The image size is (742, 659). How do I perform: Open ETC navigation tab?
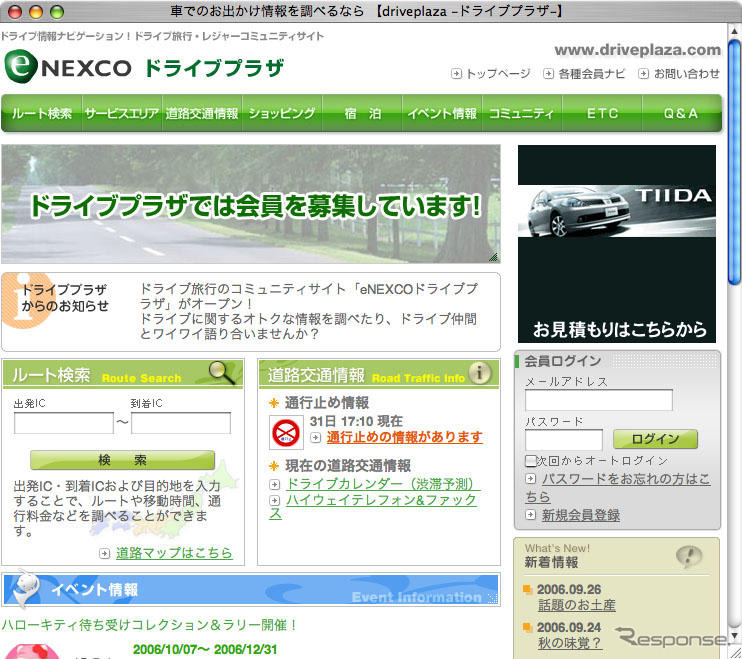pyautogui.click(x=602, y=114)
